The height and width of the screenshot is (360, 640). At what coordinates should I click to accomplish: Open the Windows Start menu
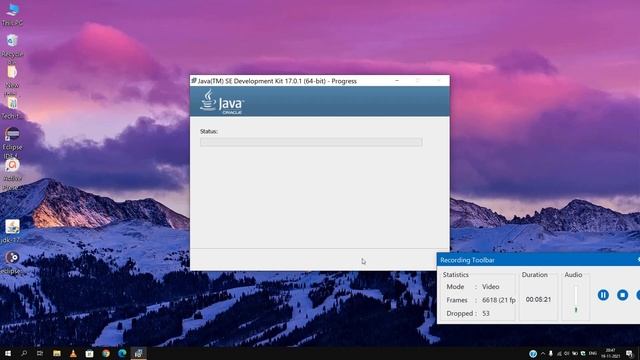(x=8, y=353)
